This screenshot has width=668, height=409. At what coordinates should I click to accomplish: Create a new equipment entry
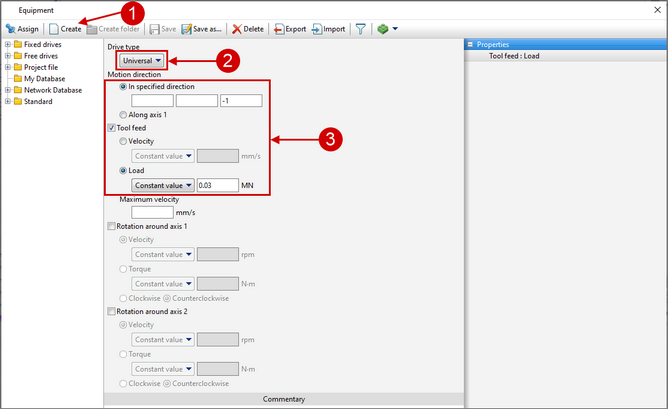[64, 29]
